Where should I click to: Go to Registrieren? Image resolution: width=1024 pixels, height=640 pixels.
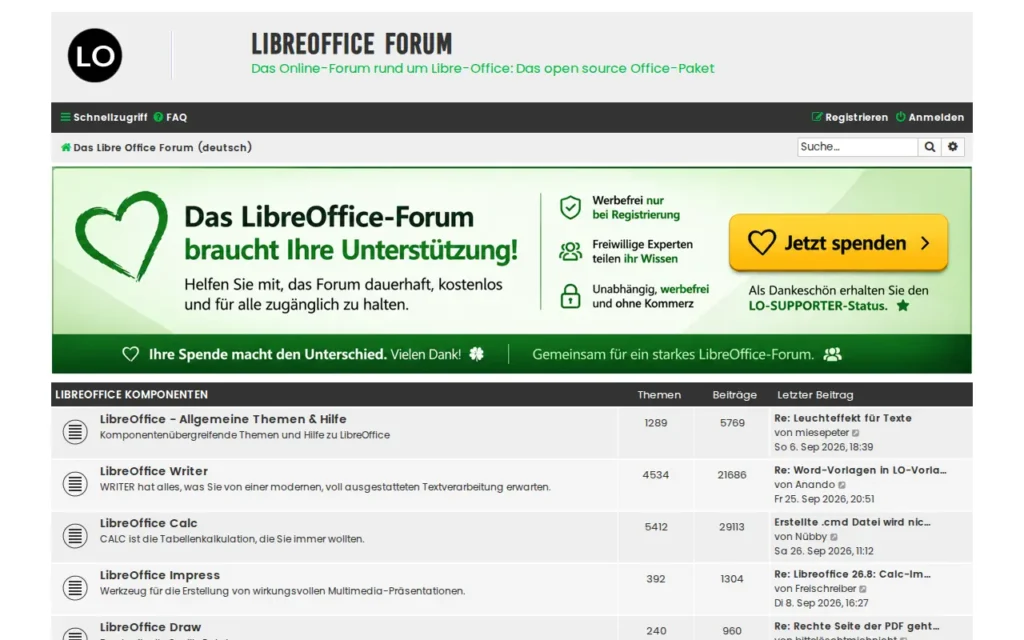point(850,118)
